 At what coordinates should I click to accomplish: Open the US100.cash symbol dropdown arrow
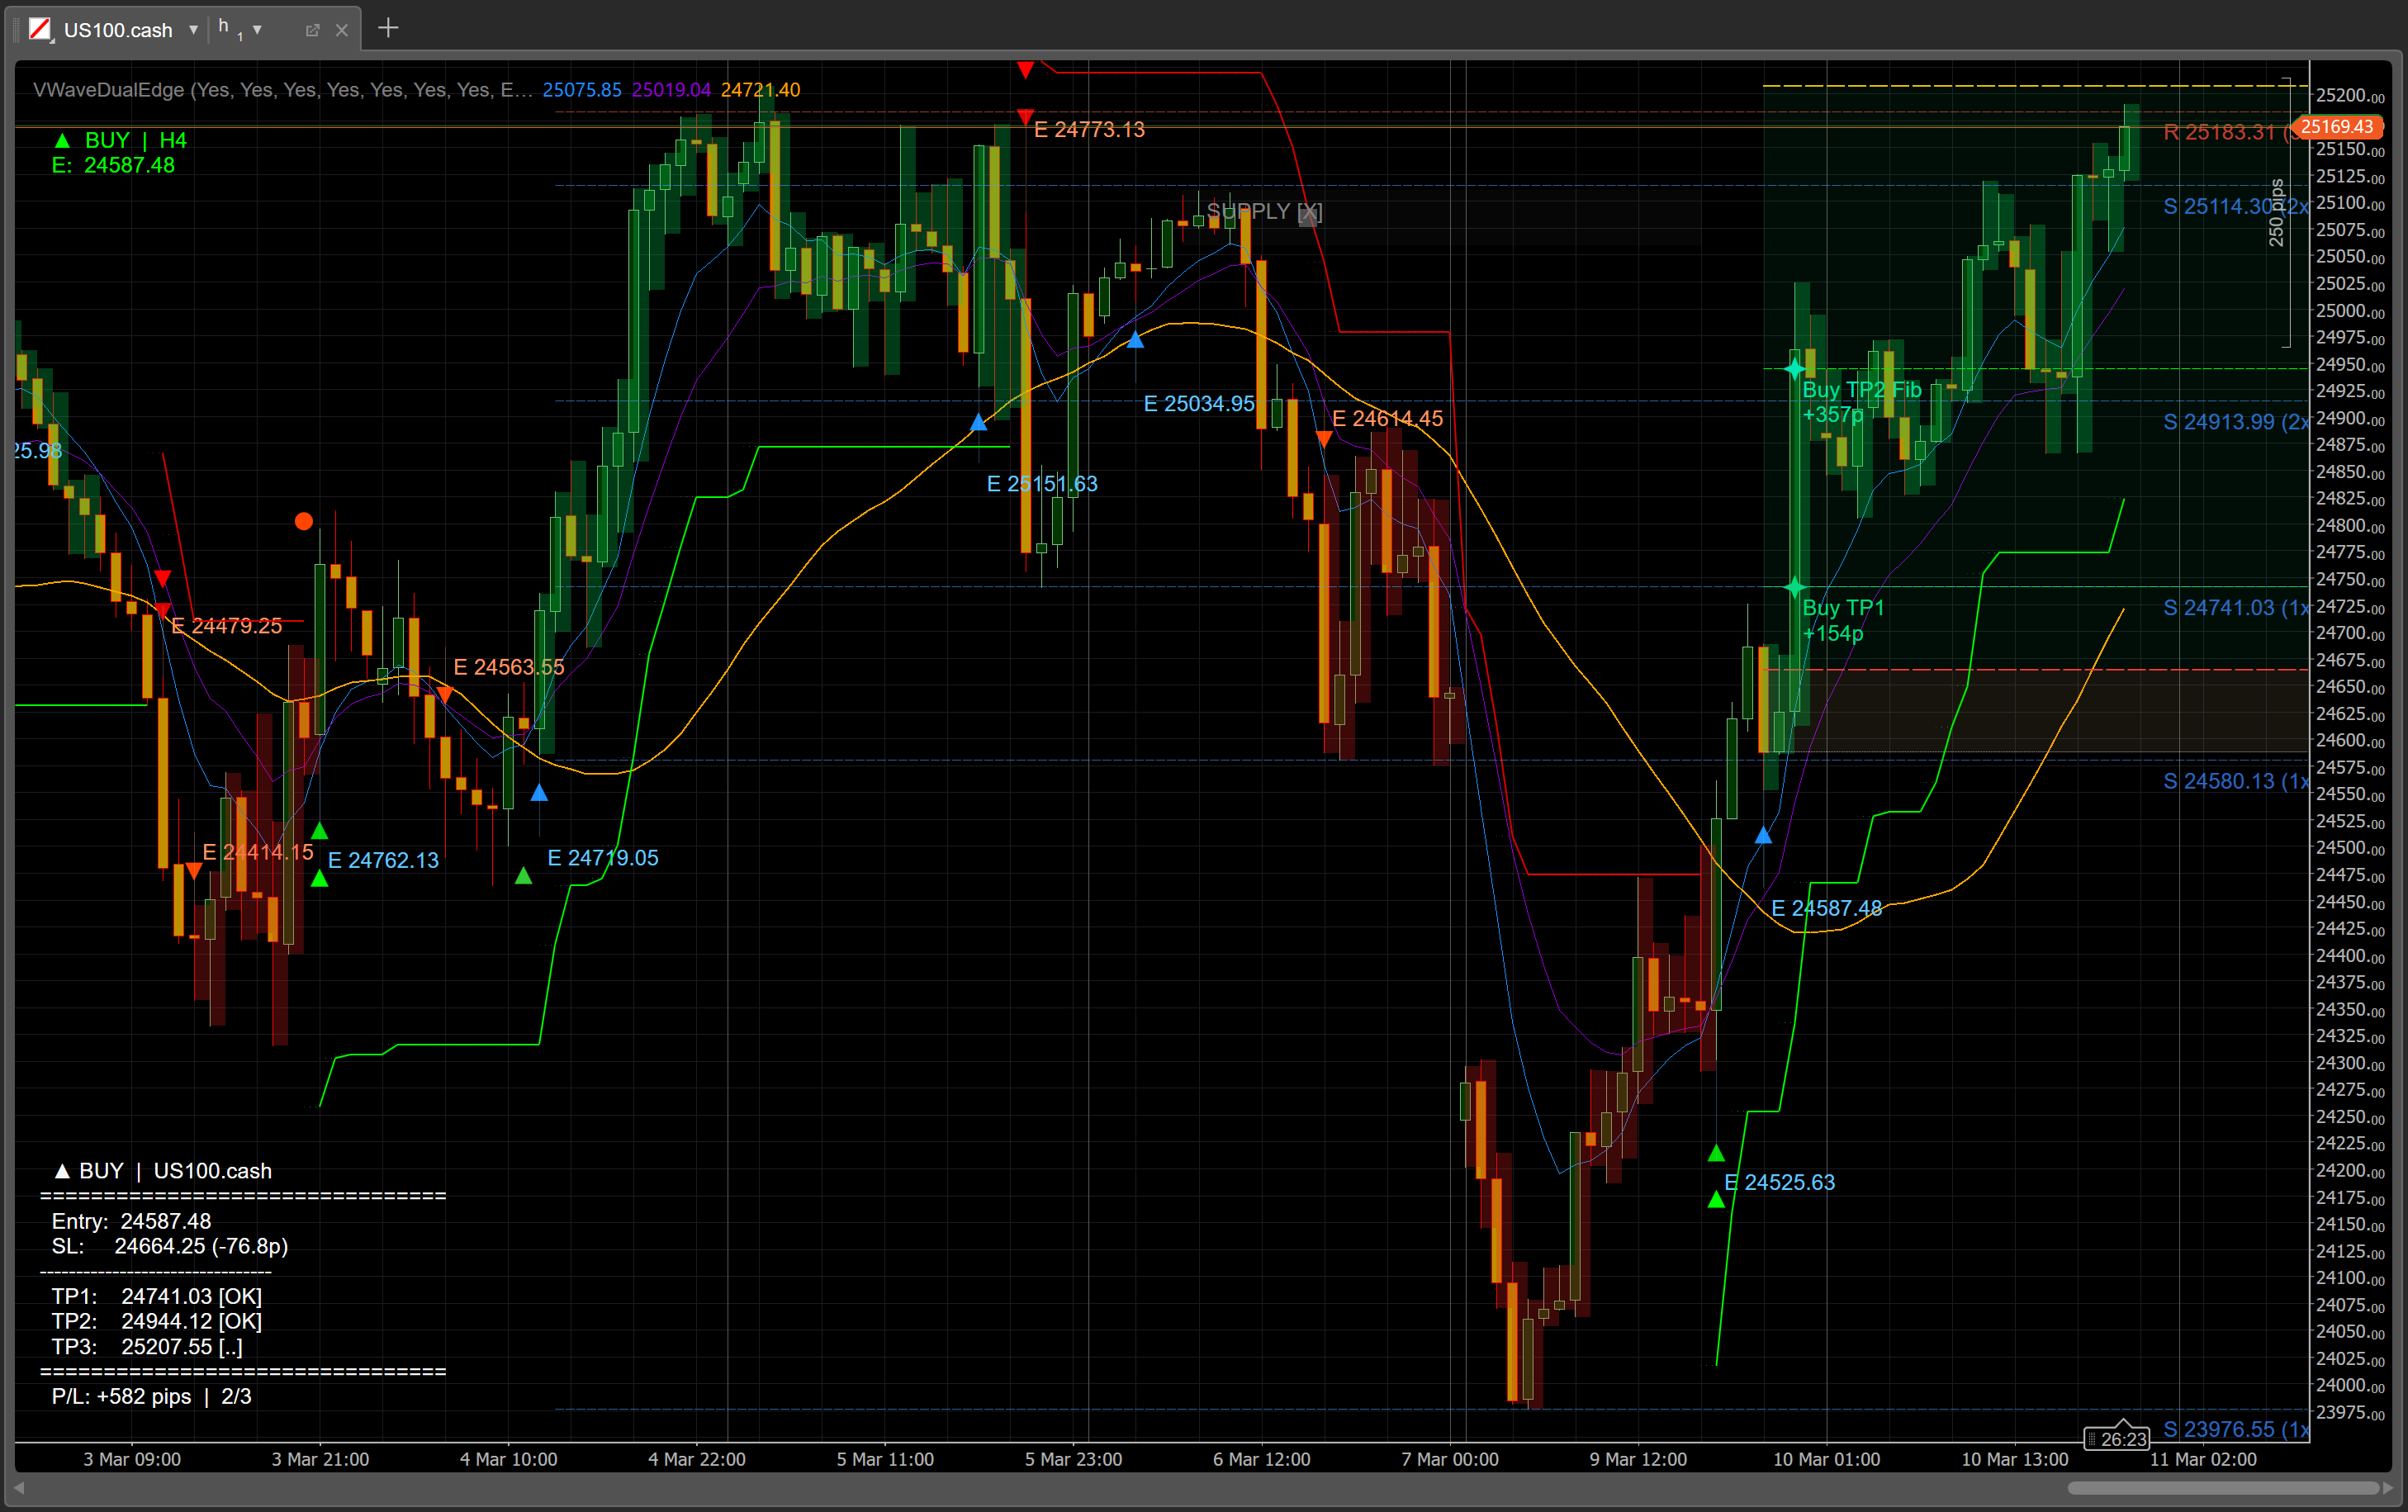(x=193, y=30)
